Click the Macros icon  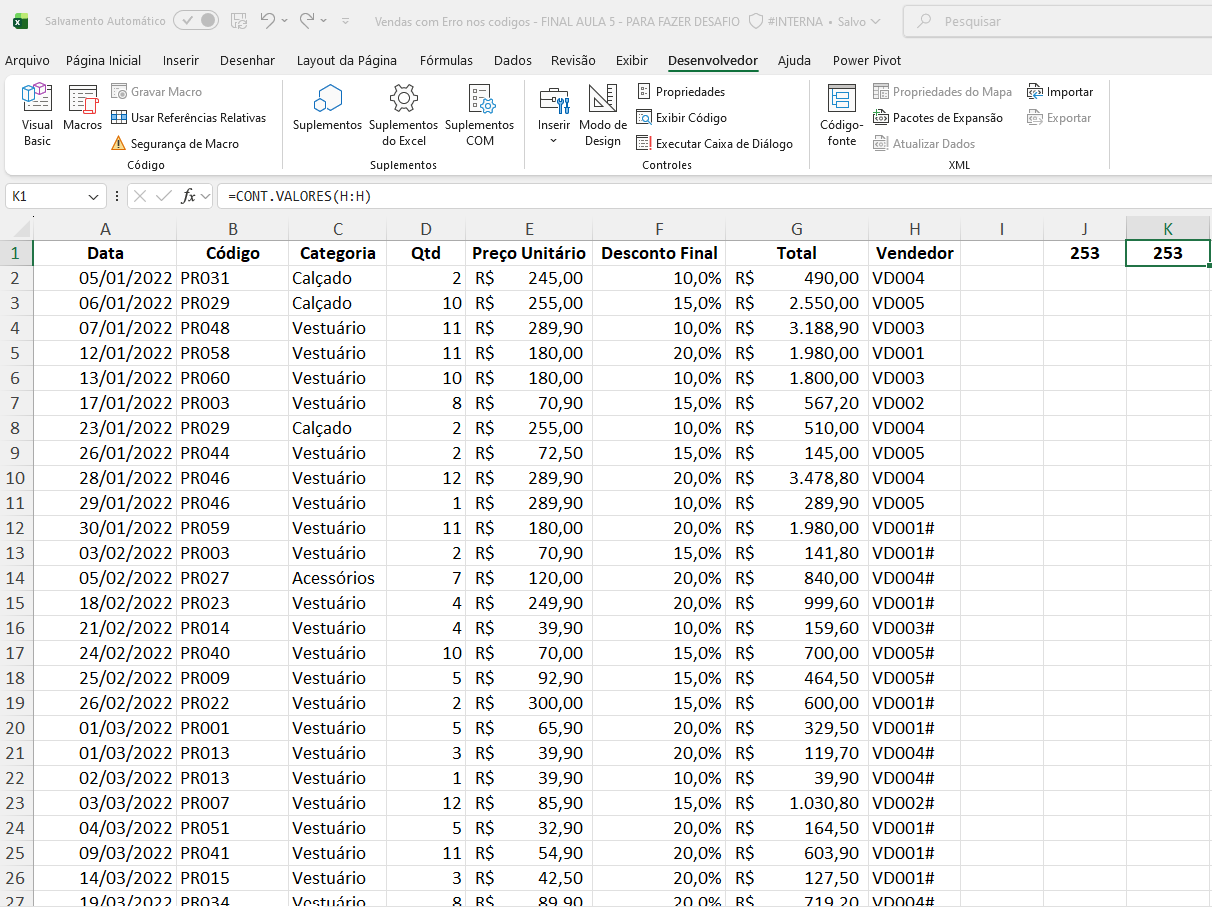[x=82, y=108]
